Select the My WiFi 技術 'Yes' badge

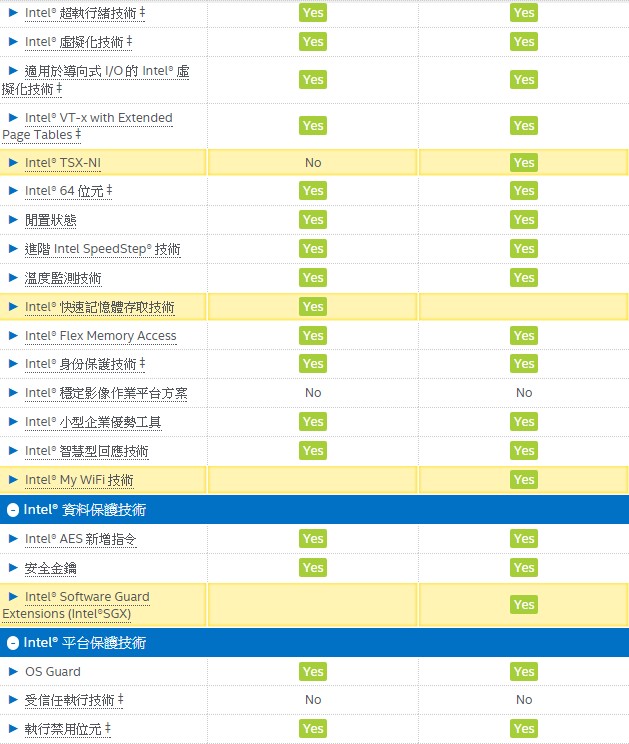(x=524, y=480)
